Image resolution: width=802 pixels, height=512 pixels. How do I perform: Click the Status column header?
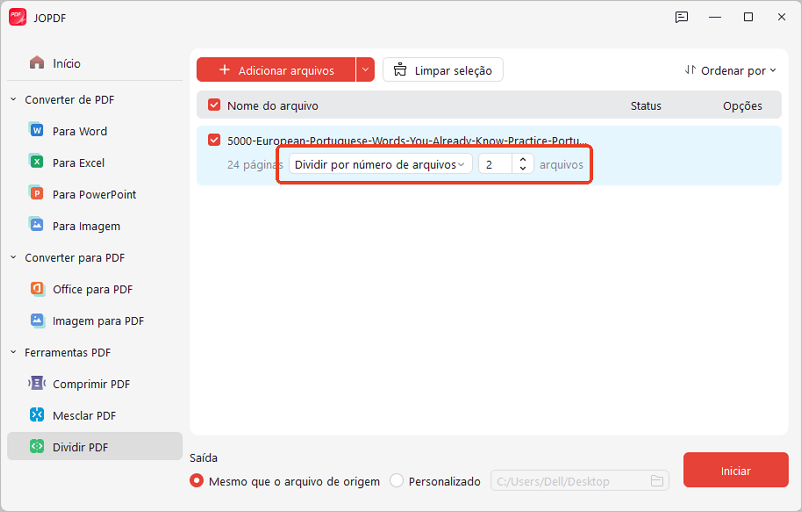pos(645,106)
